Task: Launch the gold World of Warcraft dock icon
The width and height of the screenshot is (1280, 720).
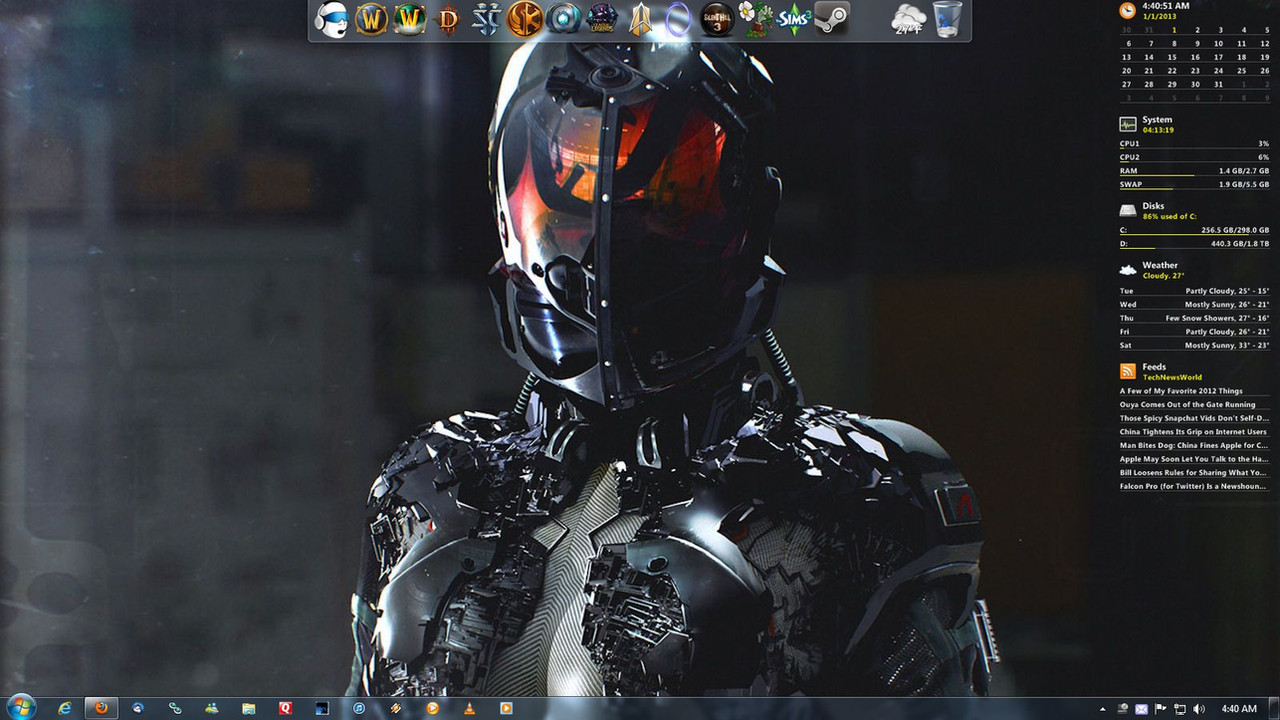Action: tap(371, 19)
